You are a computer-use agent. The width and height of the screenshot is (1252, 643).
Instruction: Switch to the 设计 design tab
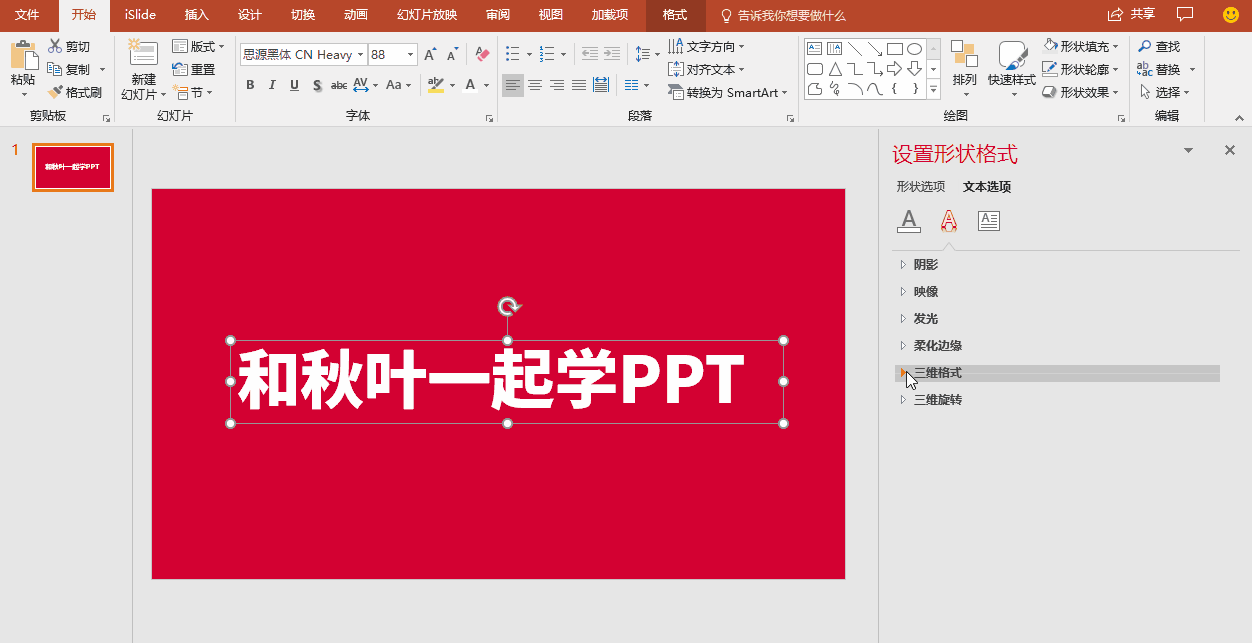(250, 15)
